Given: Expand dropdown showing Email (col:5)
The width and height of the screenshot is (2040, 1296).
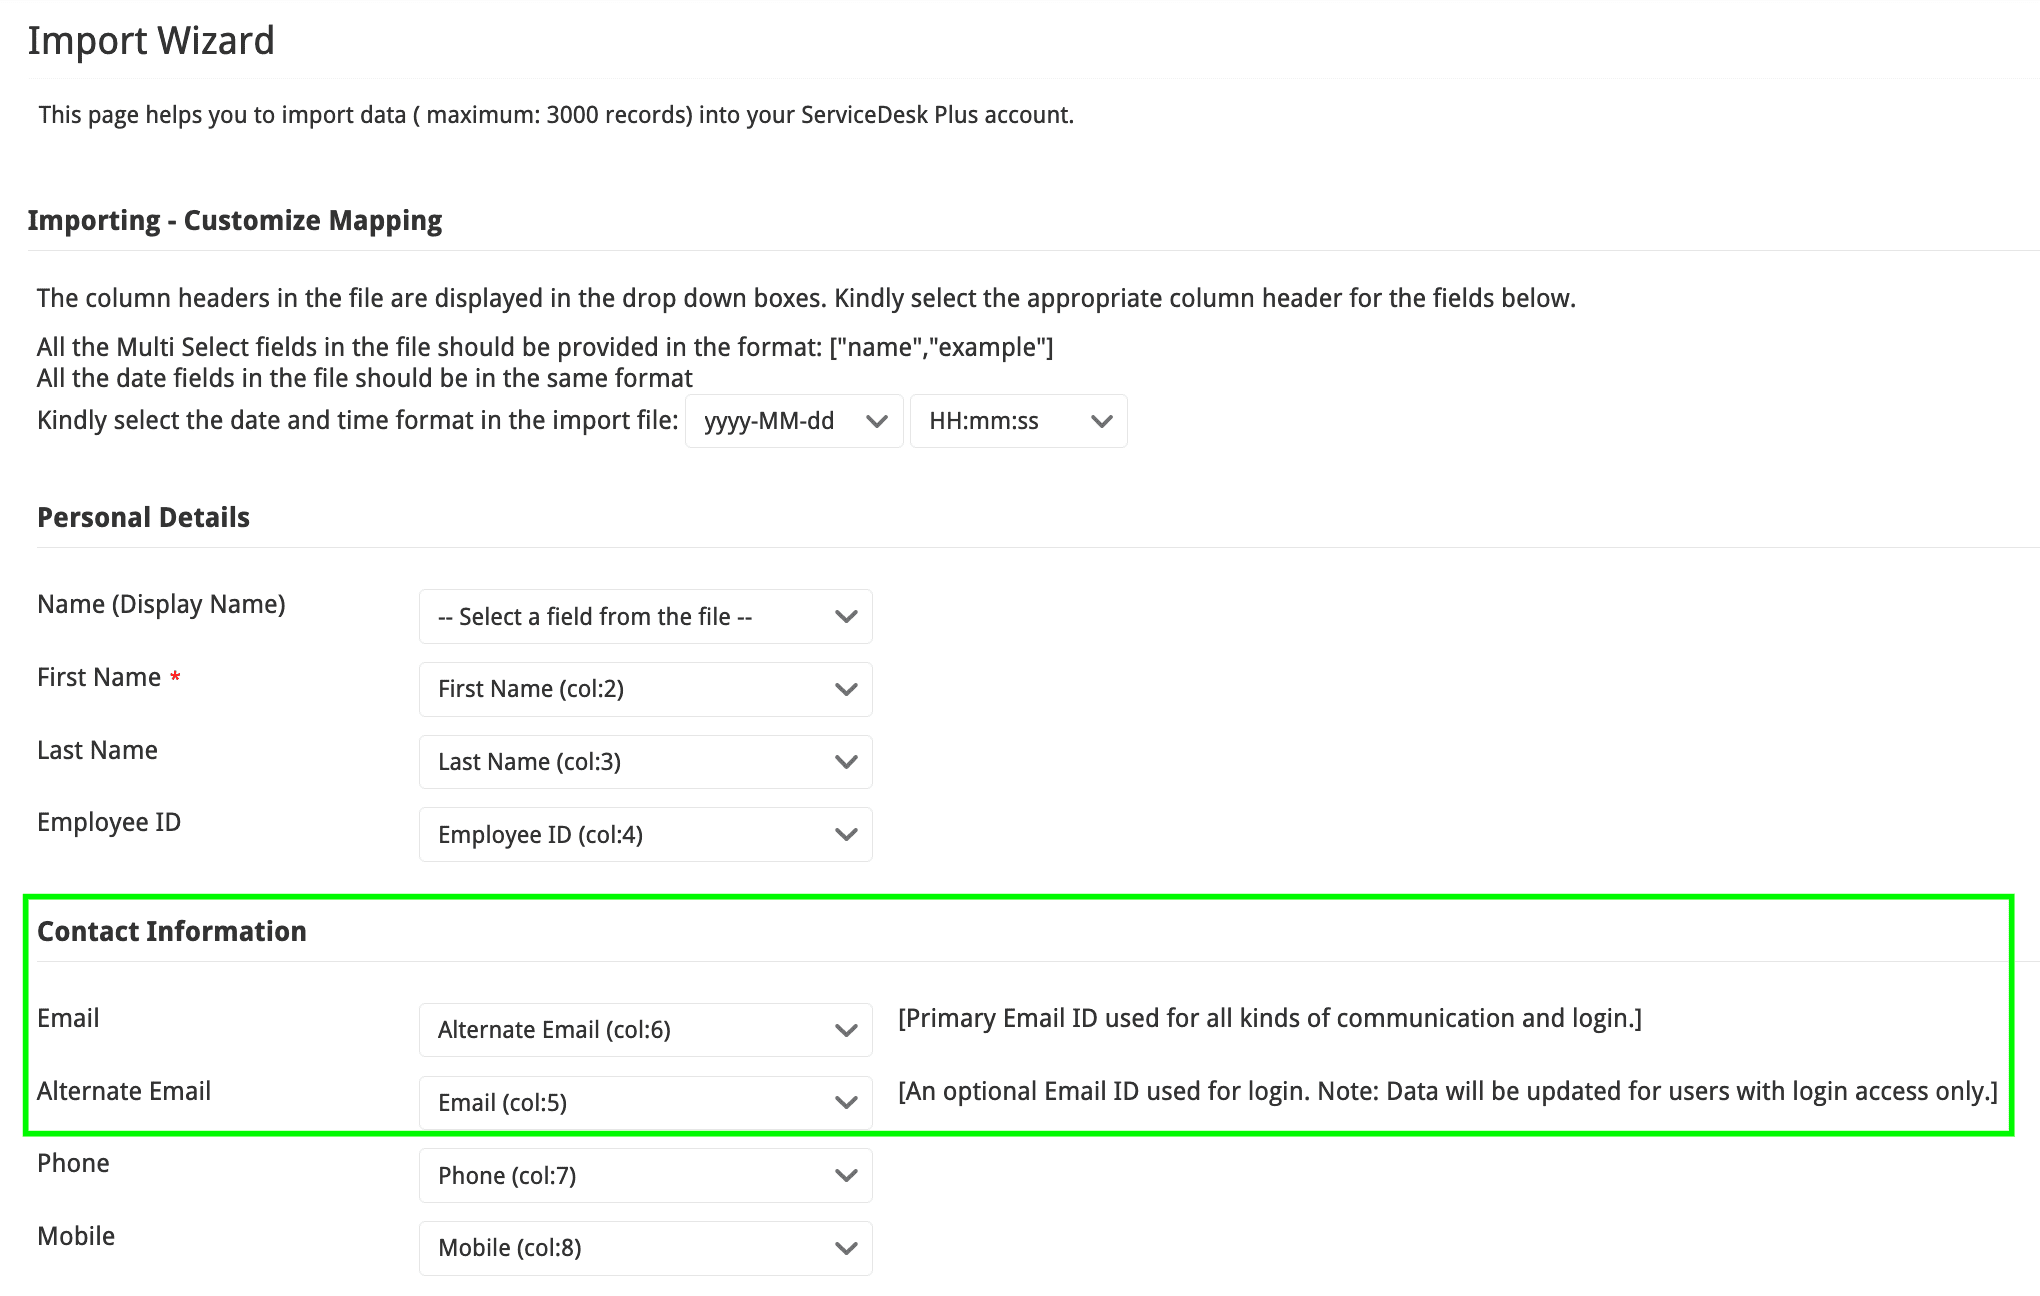Looking at the screenshot, I should [x=645, y=1103].
